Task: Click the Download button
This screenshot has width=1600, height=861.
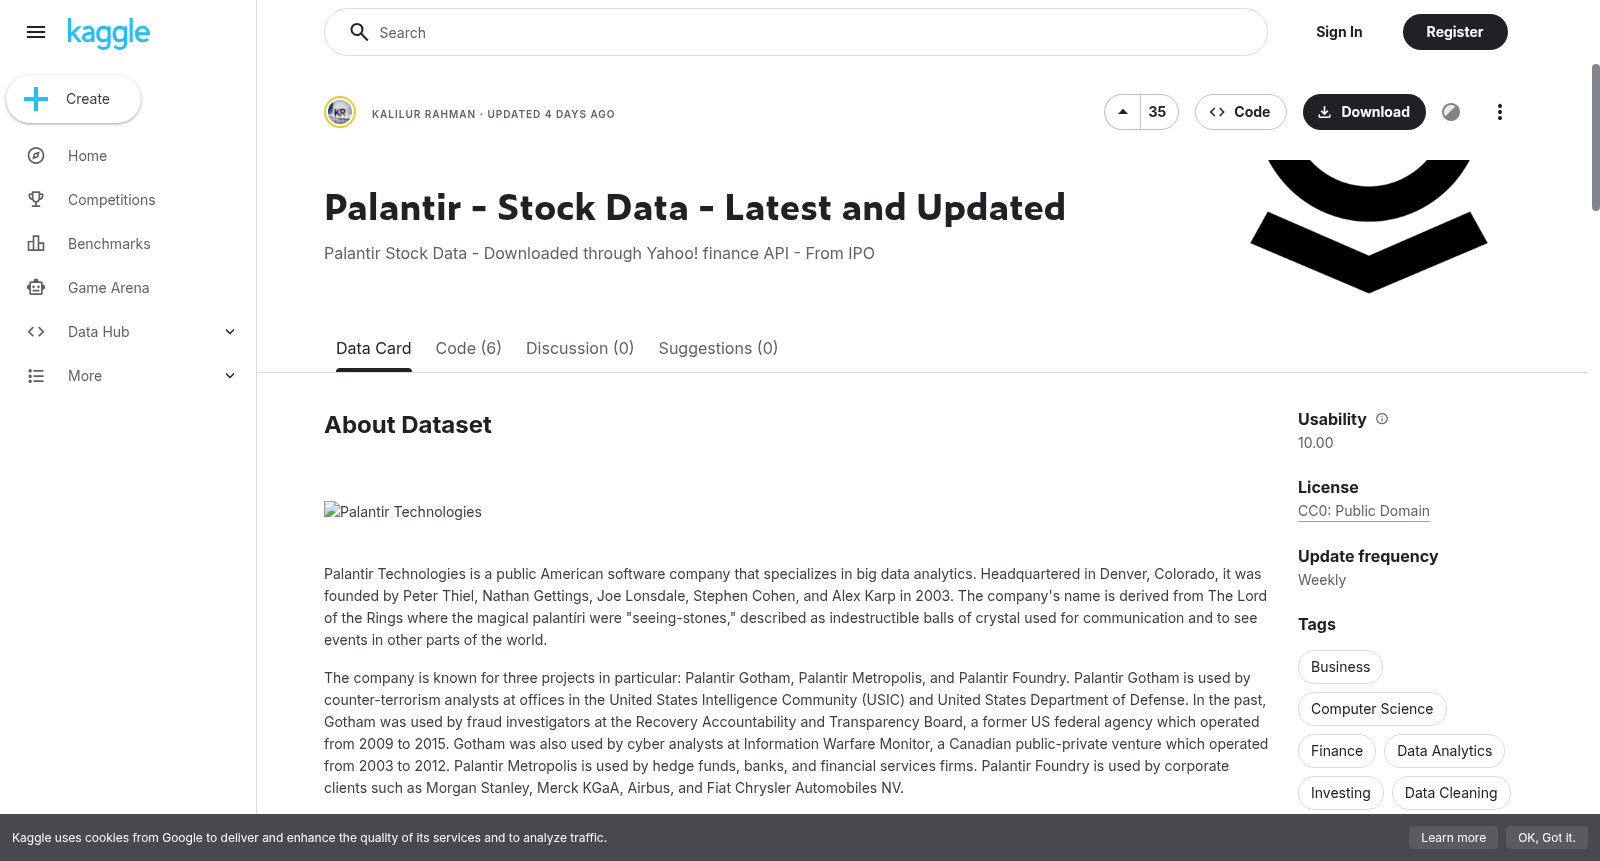Action: click(1364, 112)
